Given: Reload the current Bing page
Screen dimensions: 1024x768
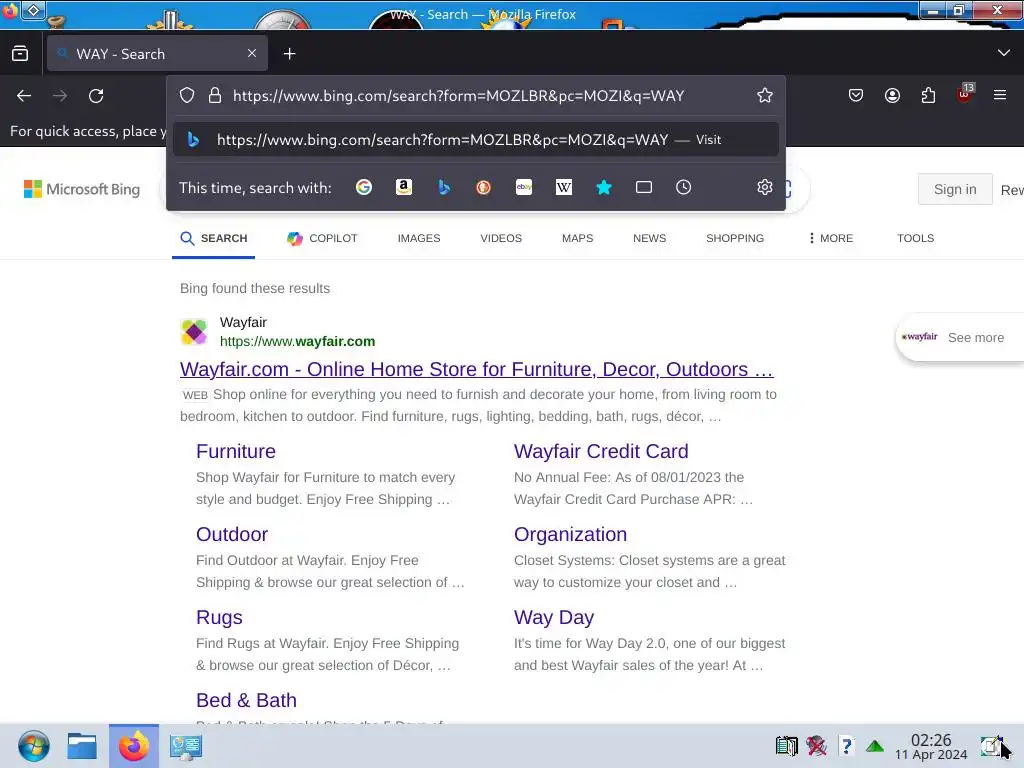Looking at the screenshot, I should click(x=96, y=96).
